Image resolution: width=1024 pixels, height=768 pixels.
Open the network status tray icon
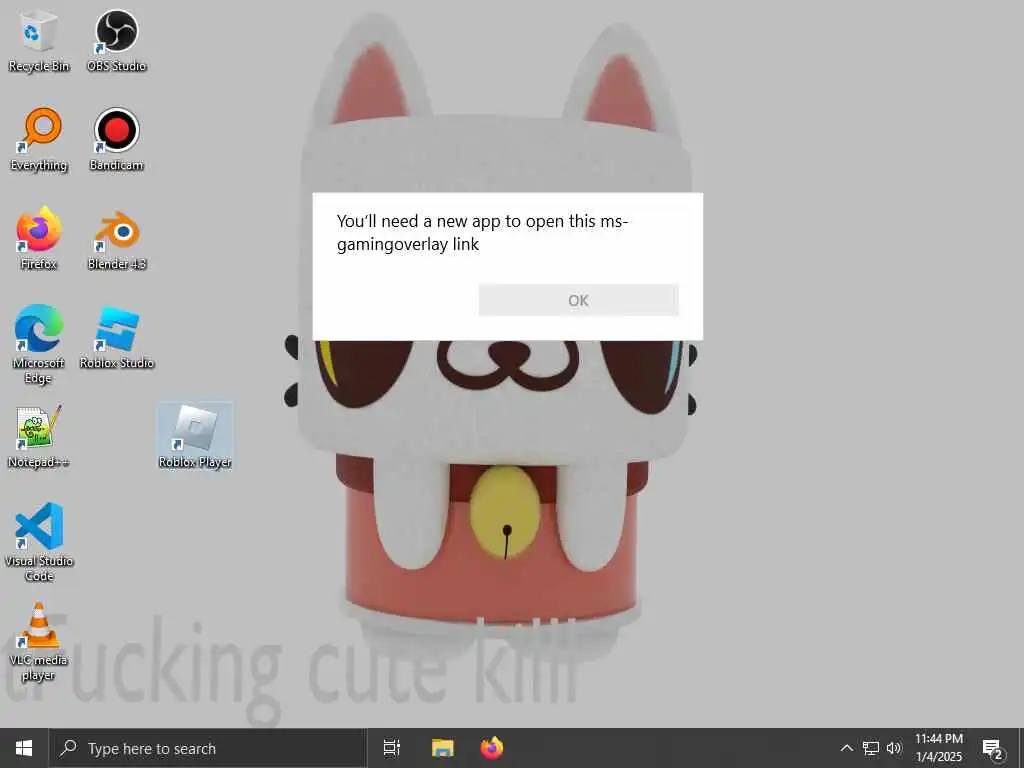(871, 748)
